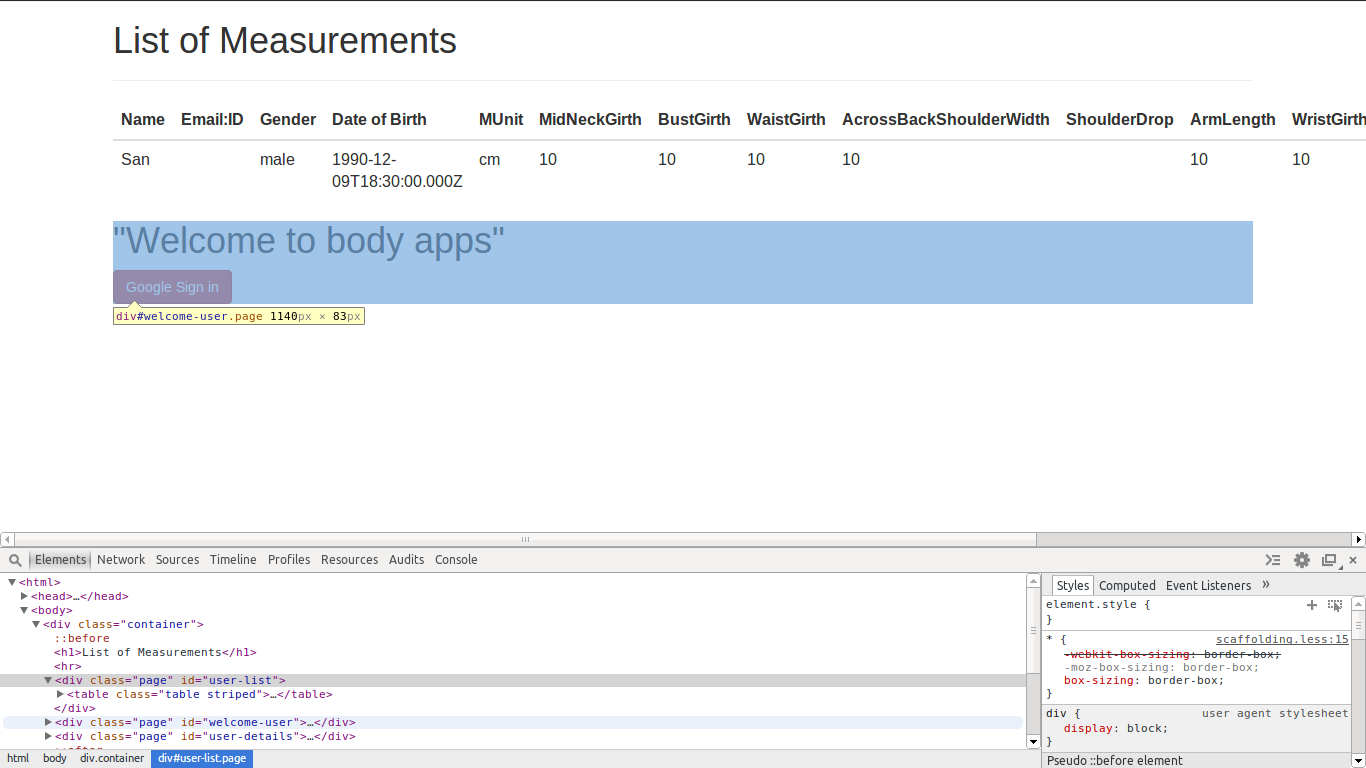The image size is (1366, 768).
Task: Click the List of Measurements page title
Action: 285,40
